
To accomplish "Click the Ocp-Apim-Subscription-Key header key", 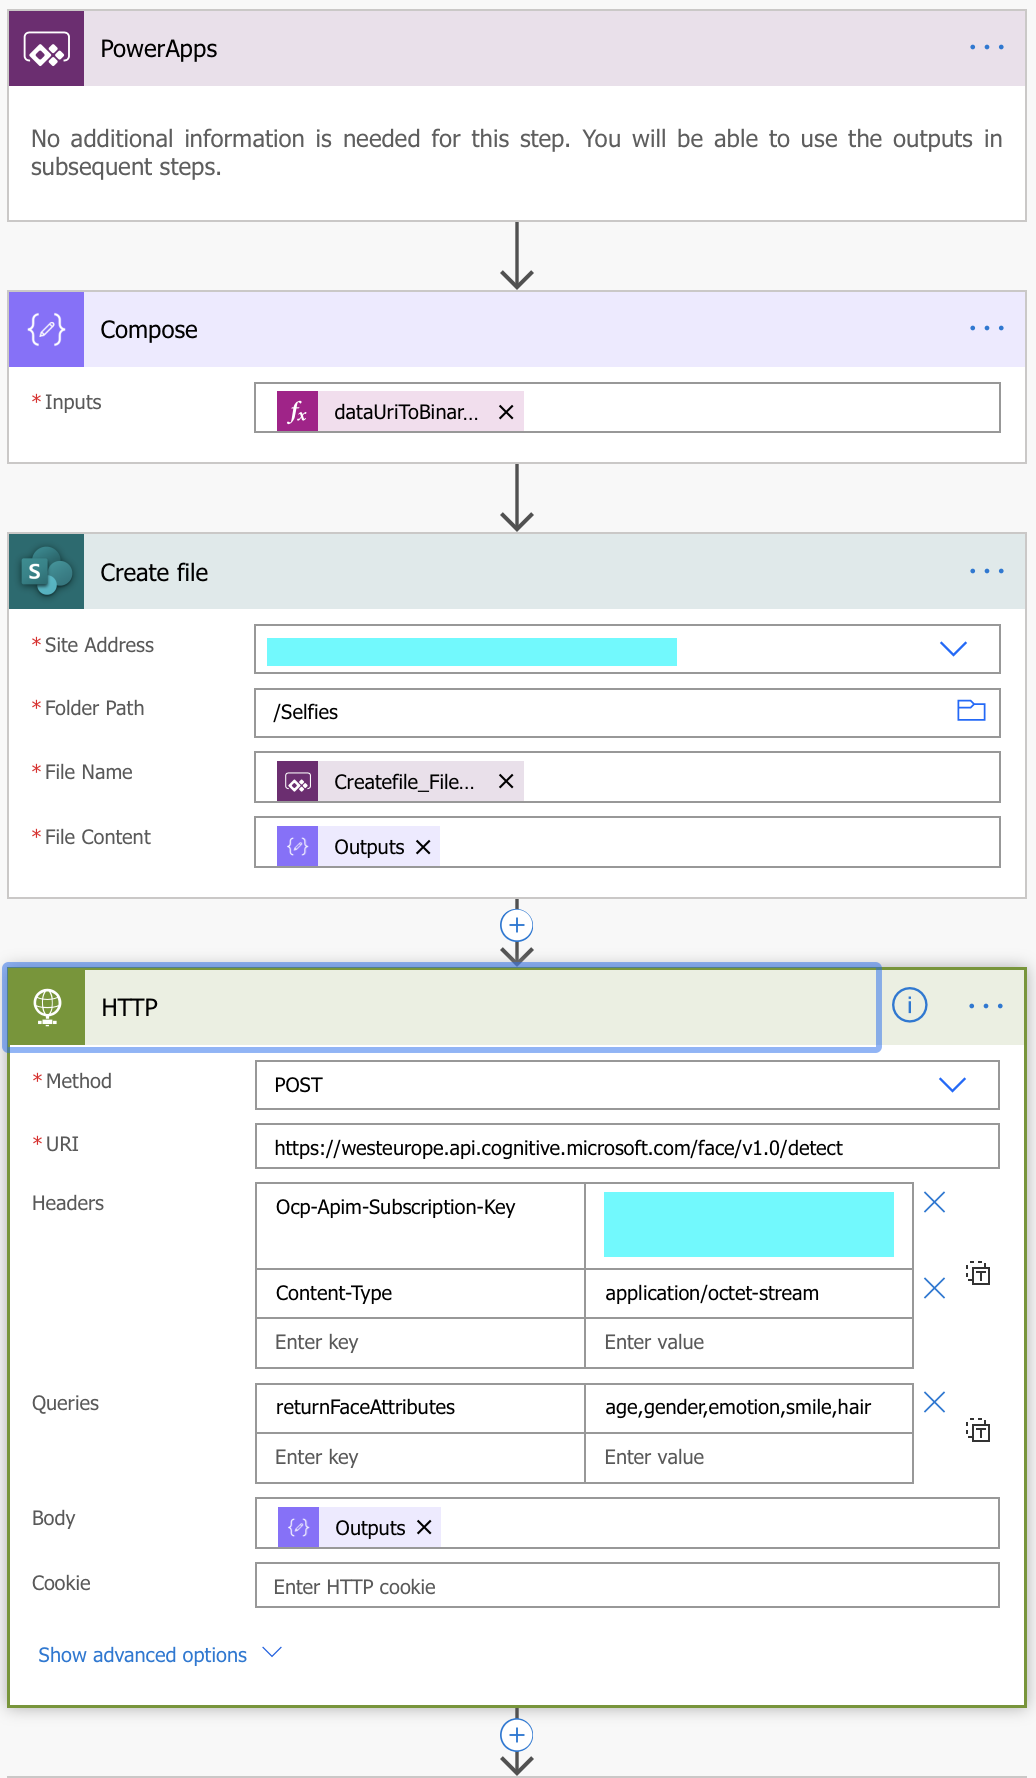I will click(x=420, y=1226).
